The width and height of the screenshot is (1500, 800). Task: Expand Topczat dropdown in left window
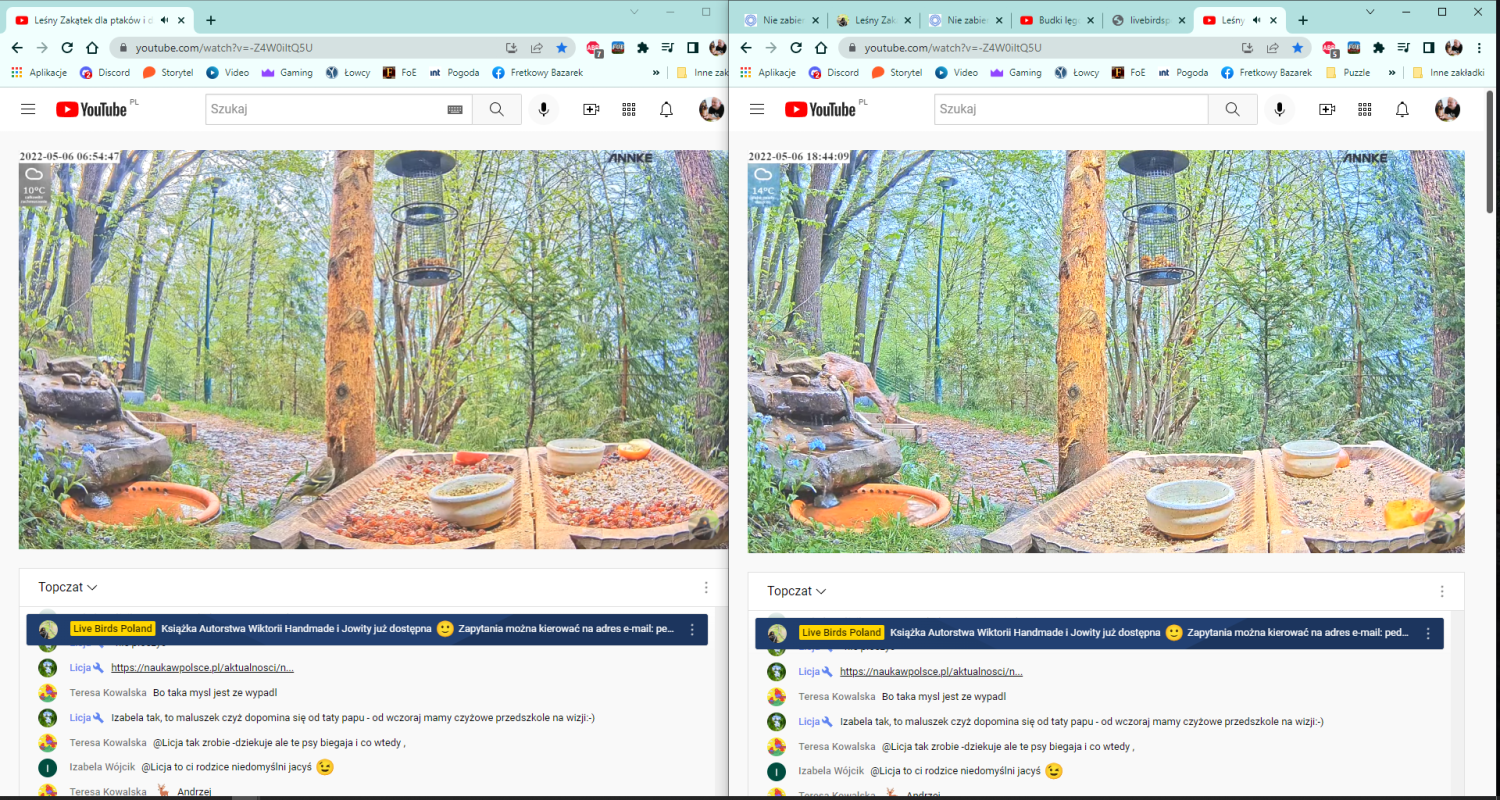tap(68, 588)
